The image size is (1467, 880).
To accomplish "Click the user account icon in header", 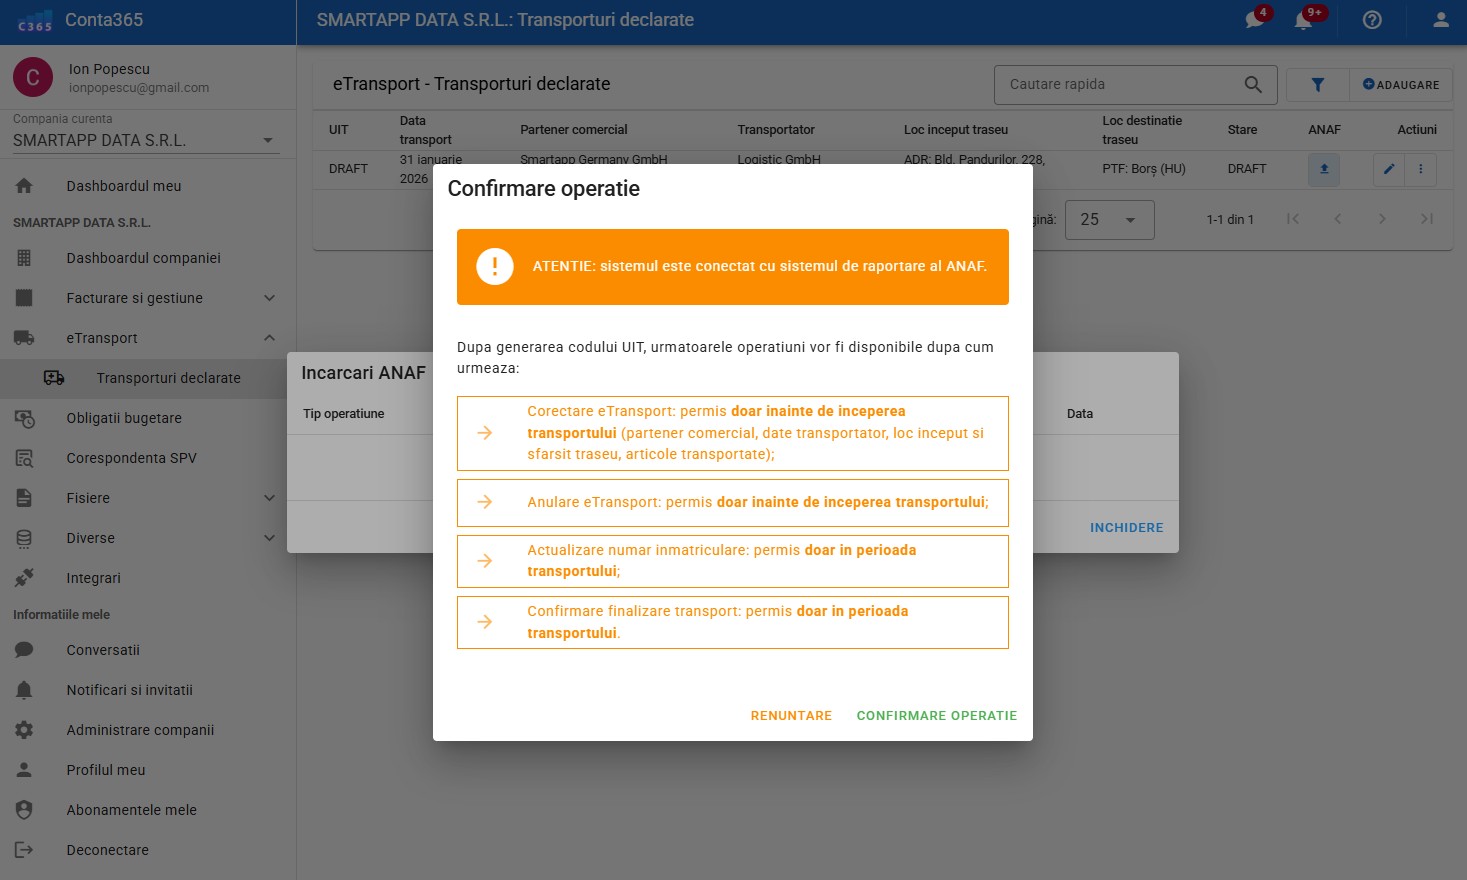I will point(1440,20).
